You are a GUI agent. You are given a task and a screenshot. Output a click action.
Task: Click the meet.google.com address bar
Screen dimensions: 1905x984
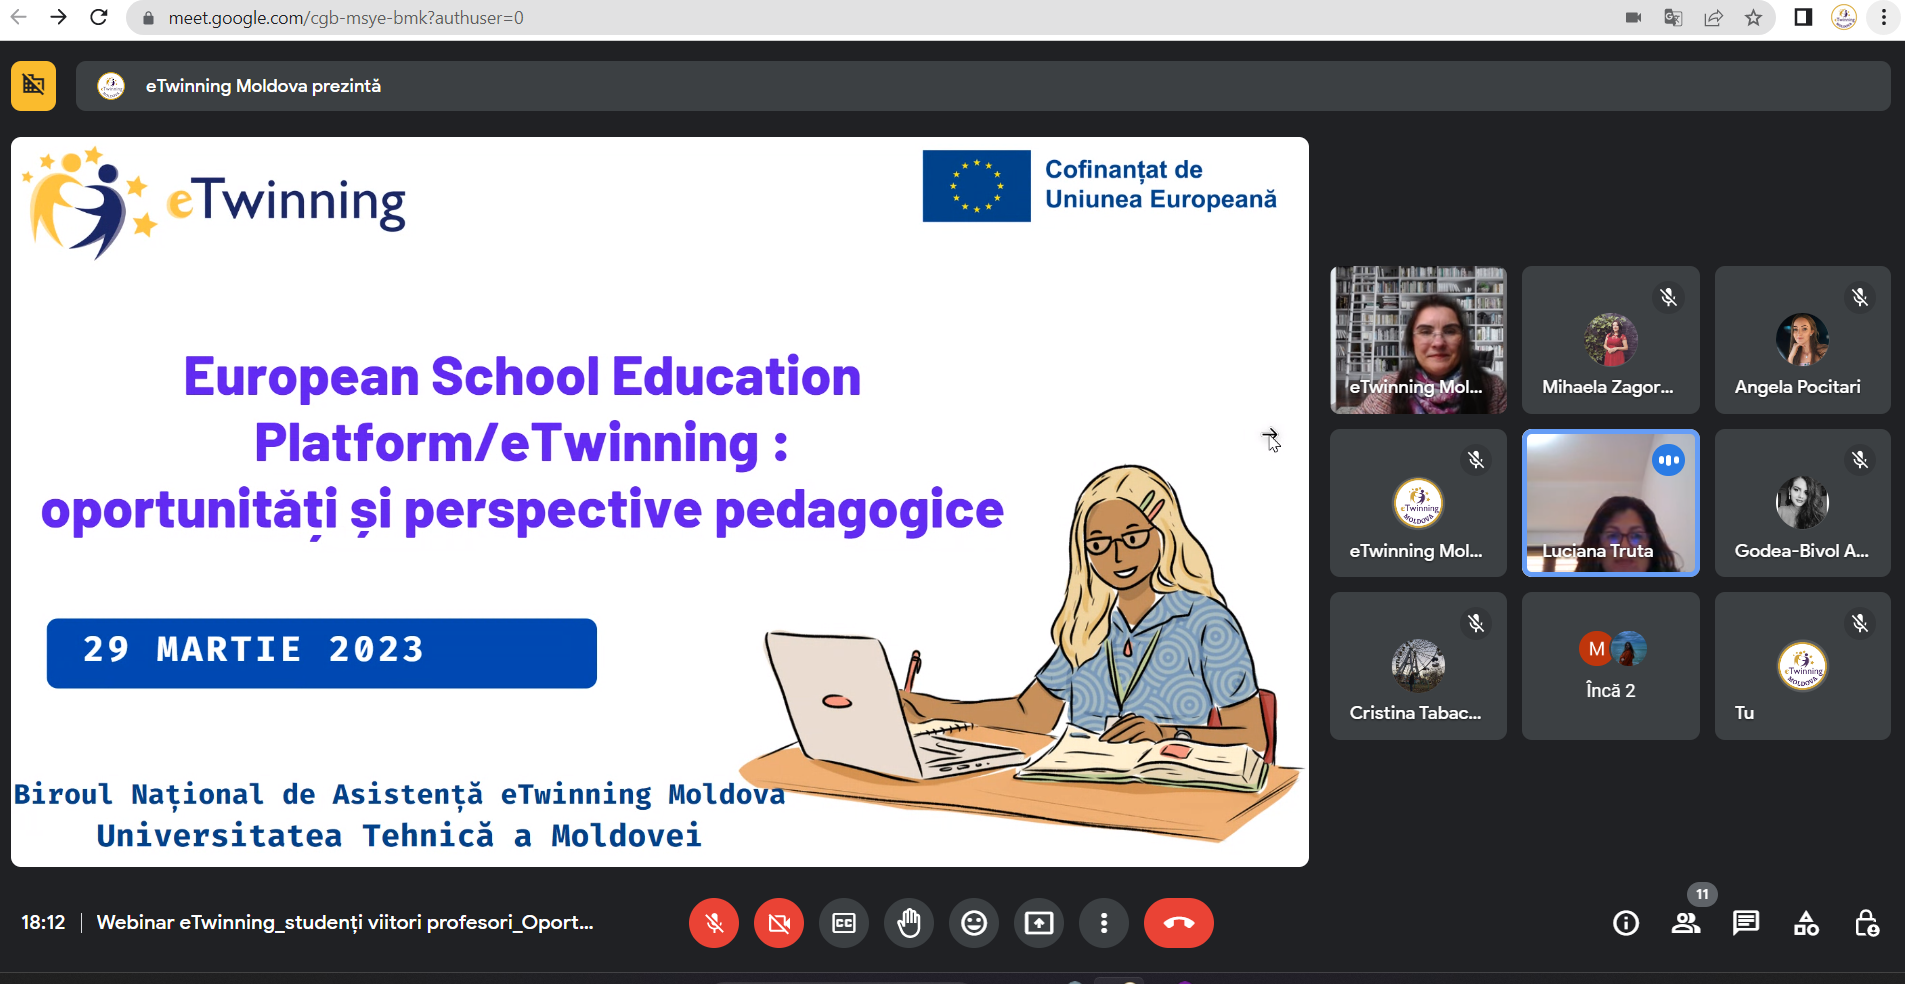click(x=345, y=18)
